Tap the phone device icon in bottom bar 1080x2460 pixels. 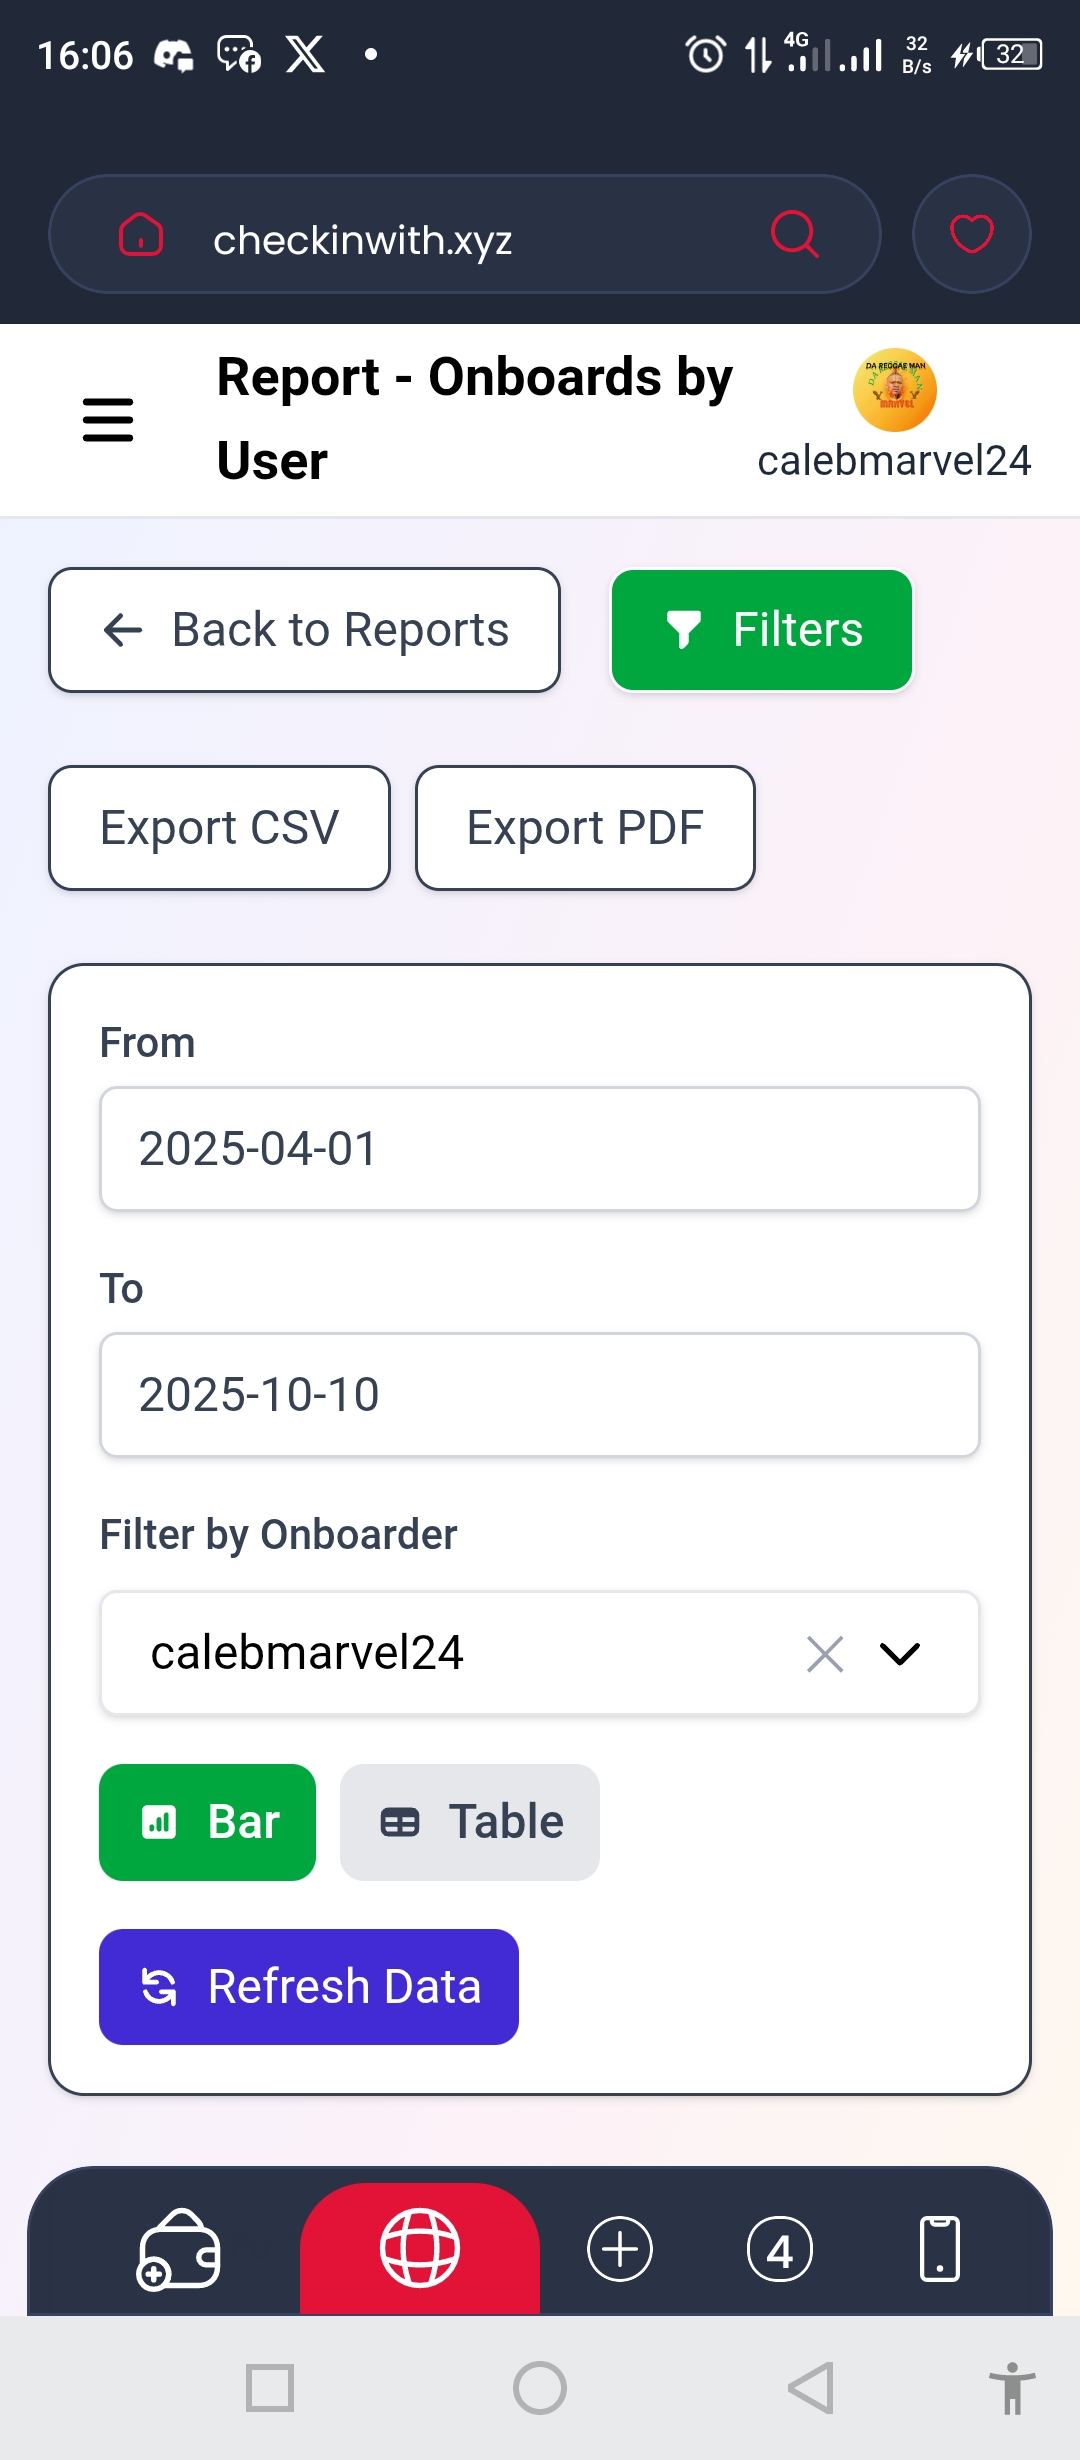(940, 2249)
